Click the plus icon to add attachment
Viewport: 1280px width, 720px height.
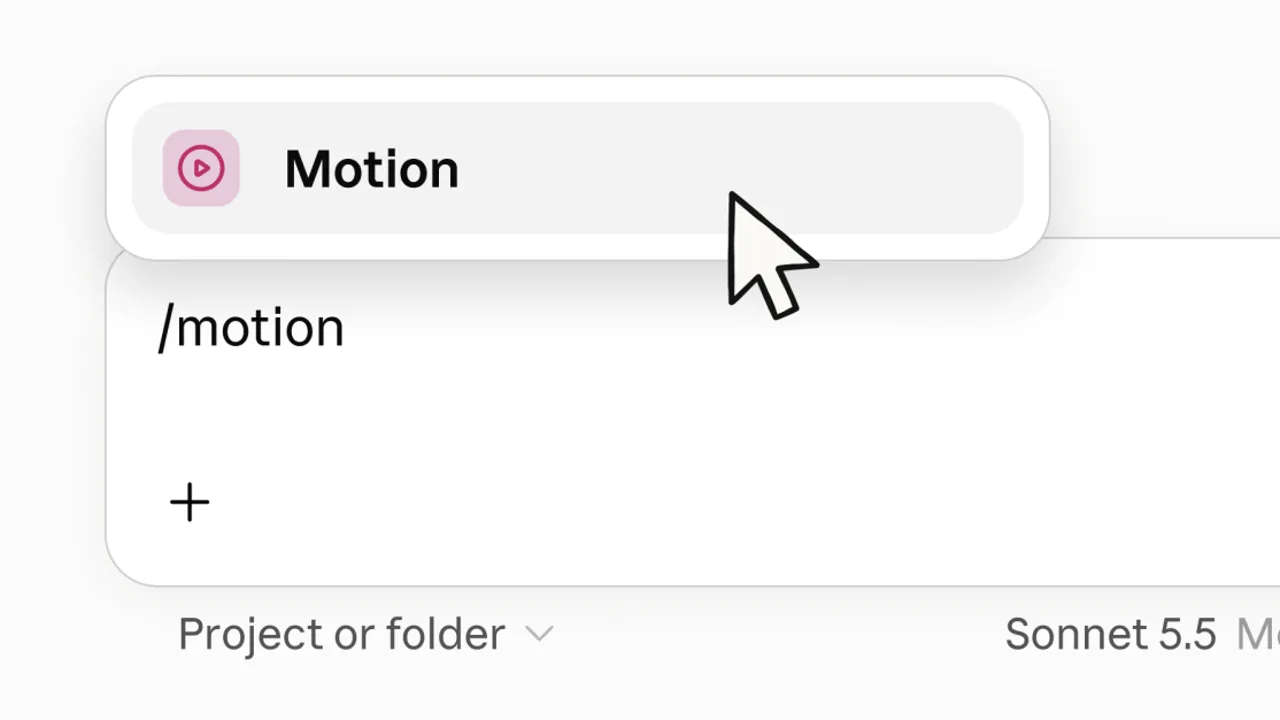[x=190, y=502]
